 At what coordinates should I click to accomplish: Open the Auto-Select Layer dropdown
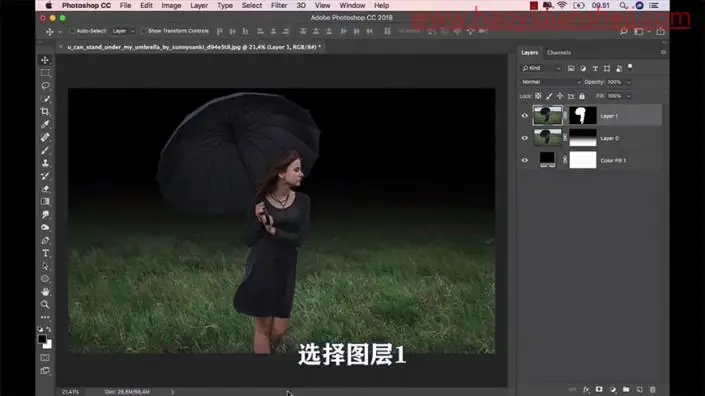pos(123,31)
